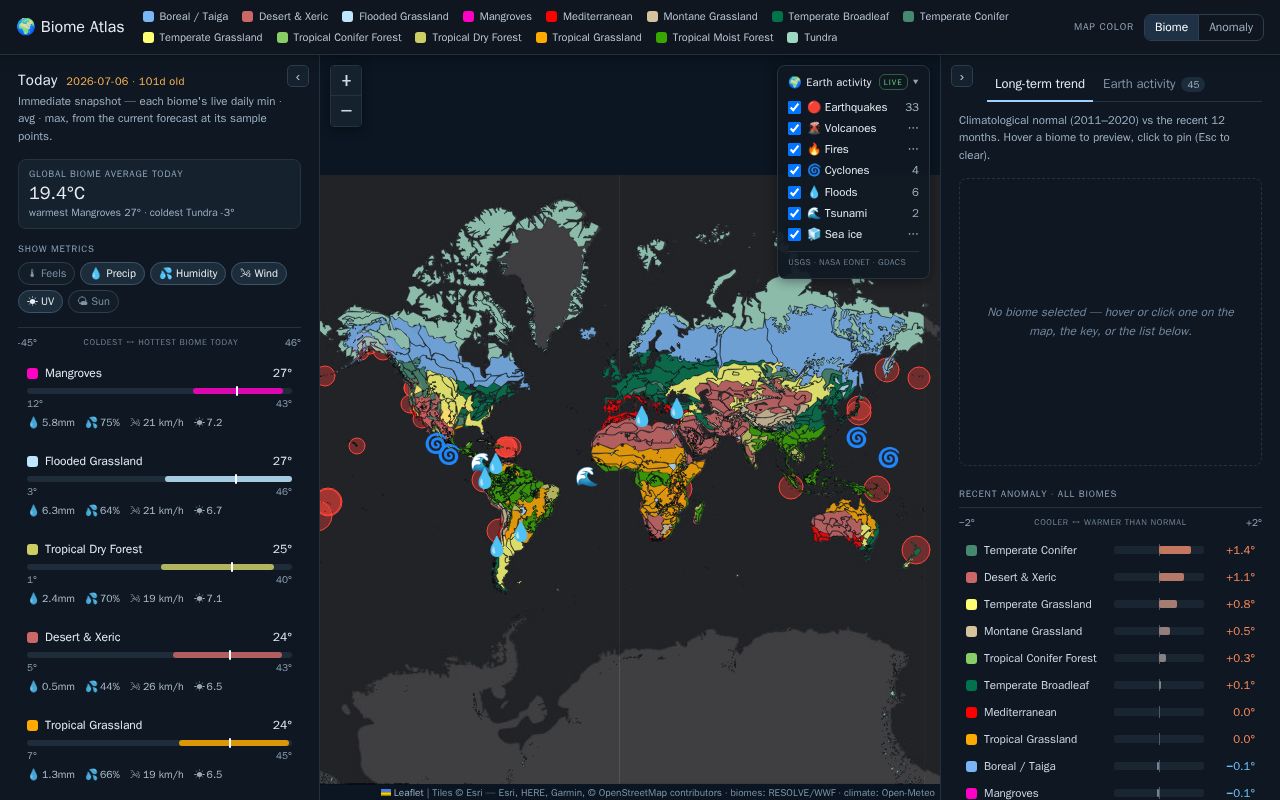Image resolution: width=1280 pixels, height=800 pixels.
Task: Click the Global Biome Average 19.4°C value
Action: click(x=57, y=193)
